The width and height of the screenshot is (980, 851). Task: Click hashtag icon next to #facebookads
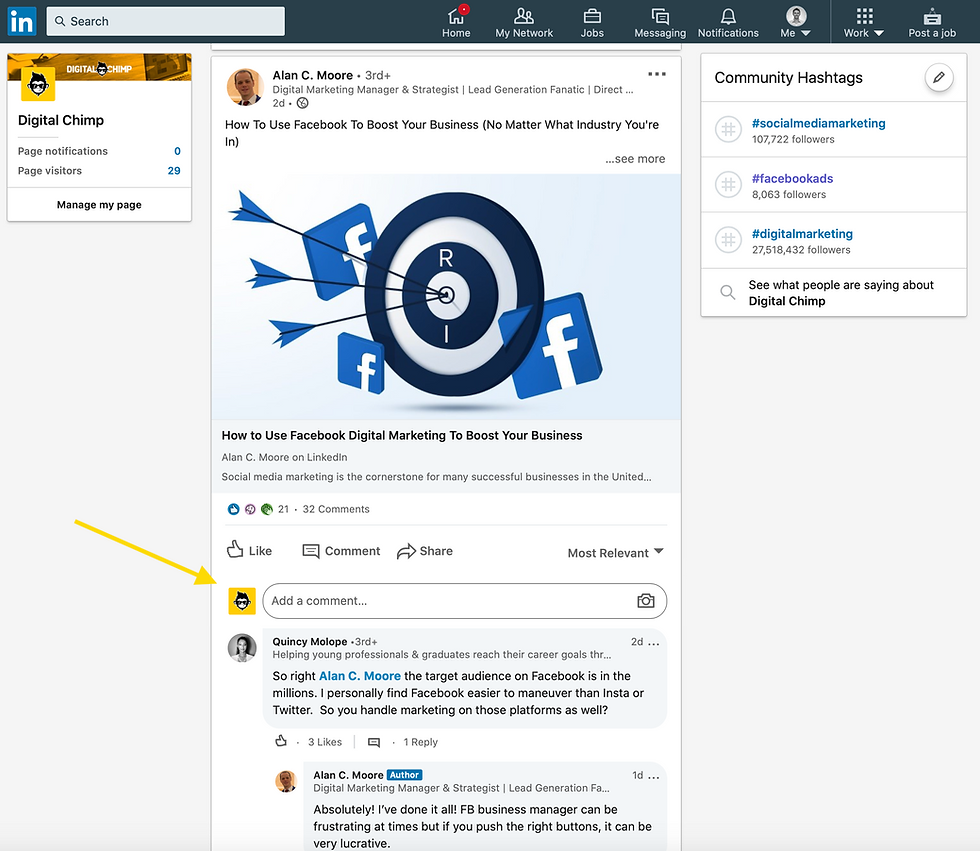point(728,185)
